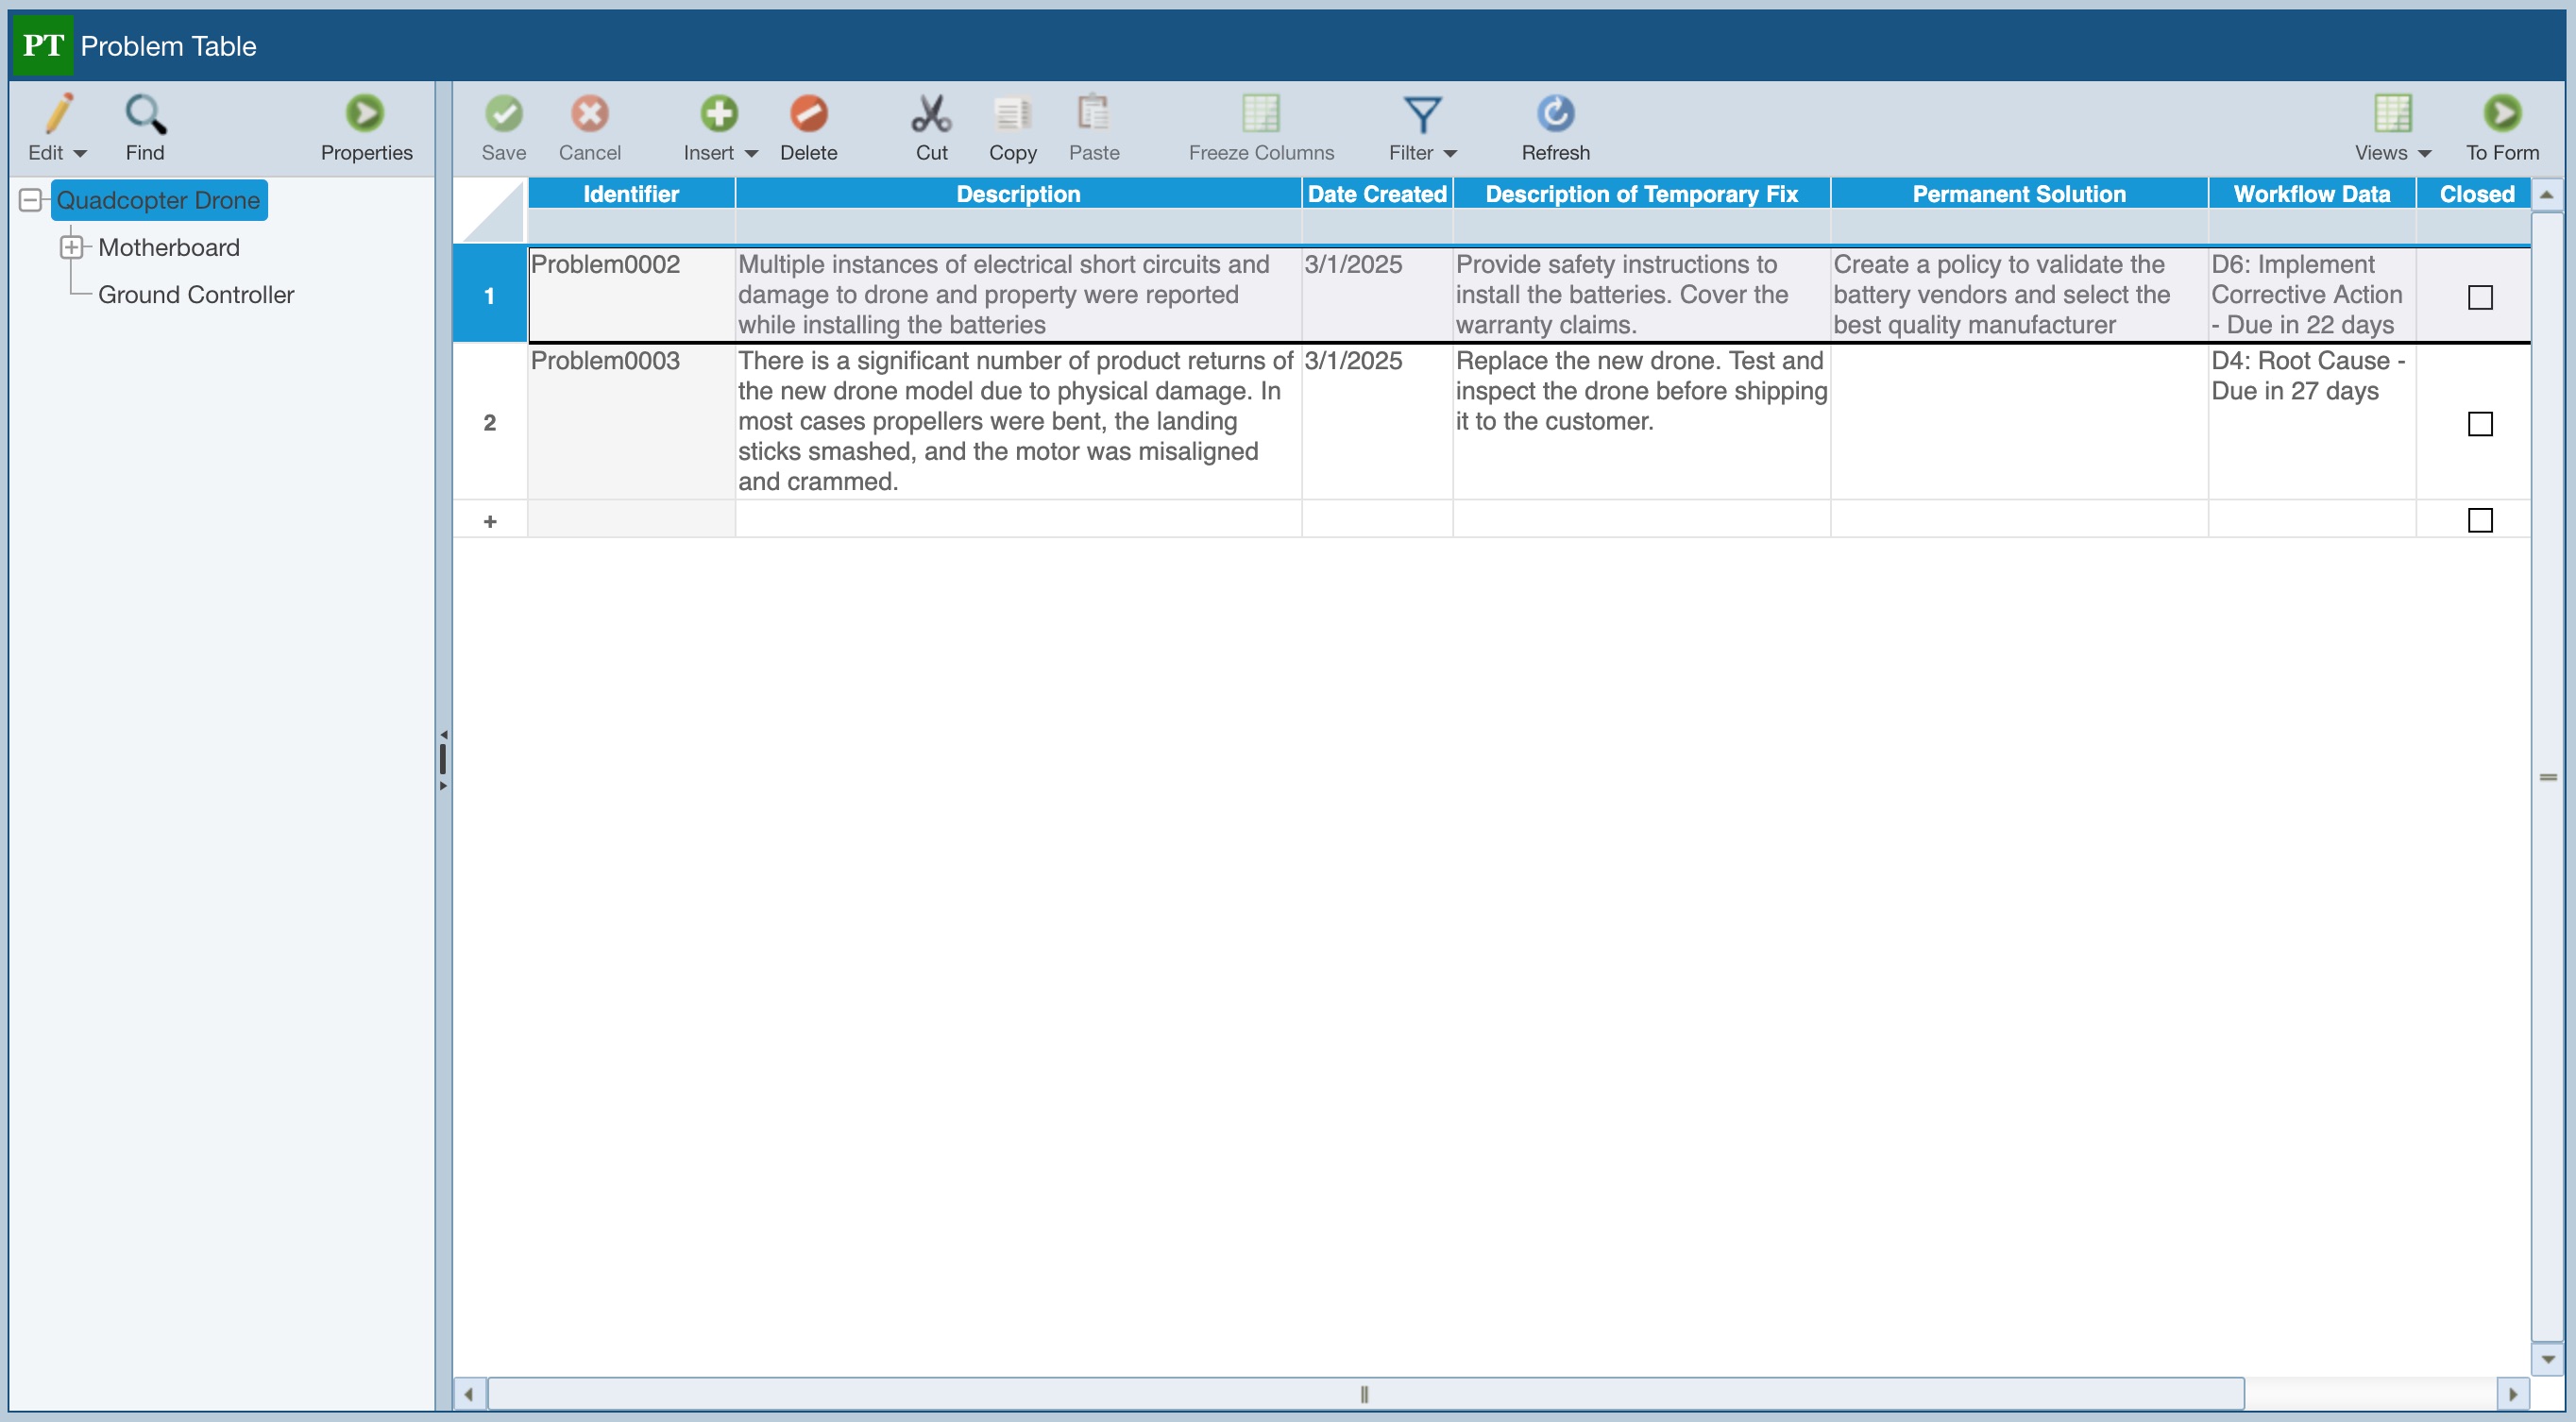Image resolution: width=2576 pixels, height=1422 pixels.
Task: Click 'Create a policy to validate' cell
Action: tap(2019, 295)
